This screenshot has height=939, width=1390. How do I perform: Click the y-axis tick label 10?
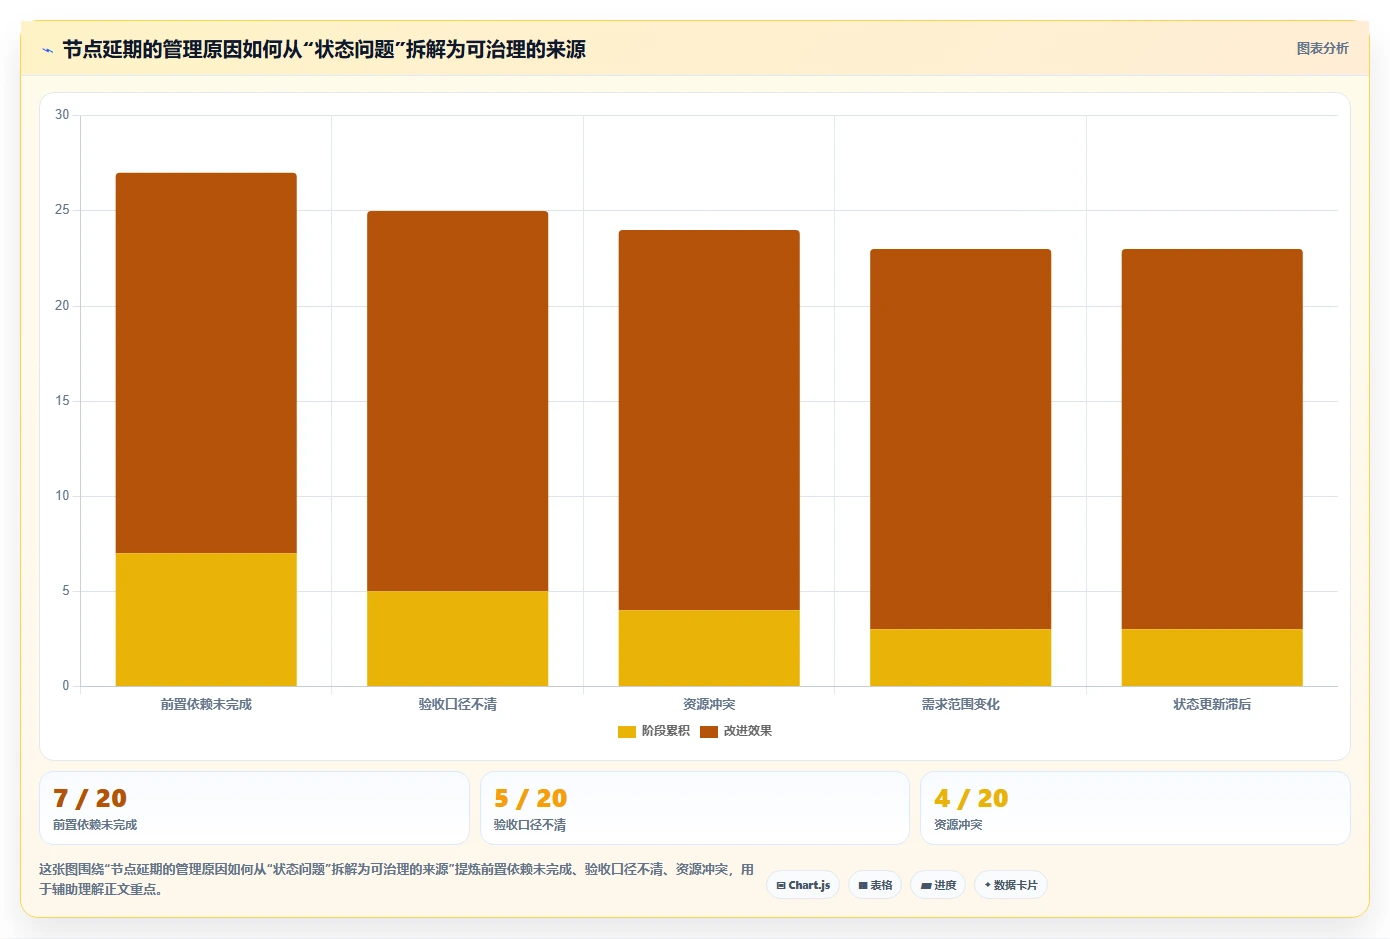point(62,496)
